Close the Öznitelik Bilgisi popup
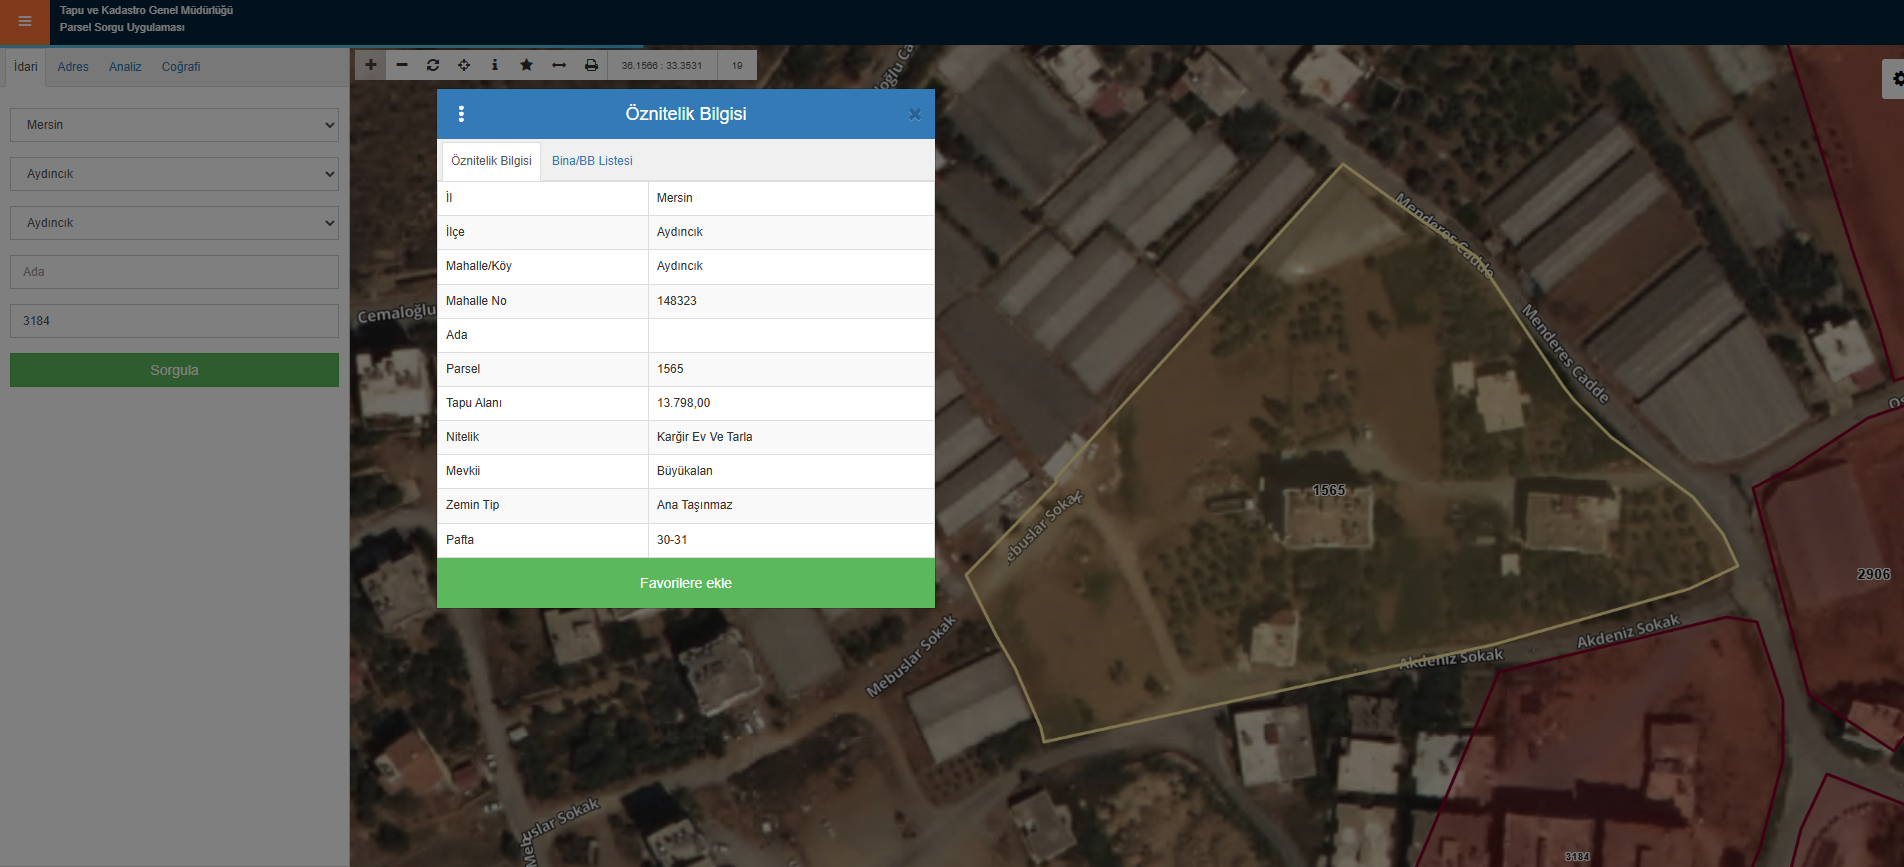Screen dimensions: 1904x867 tap(914, 115)
